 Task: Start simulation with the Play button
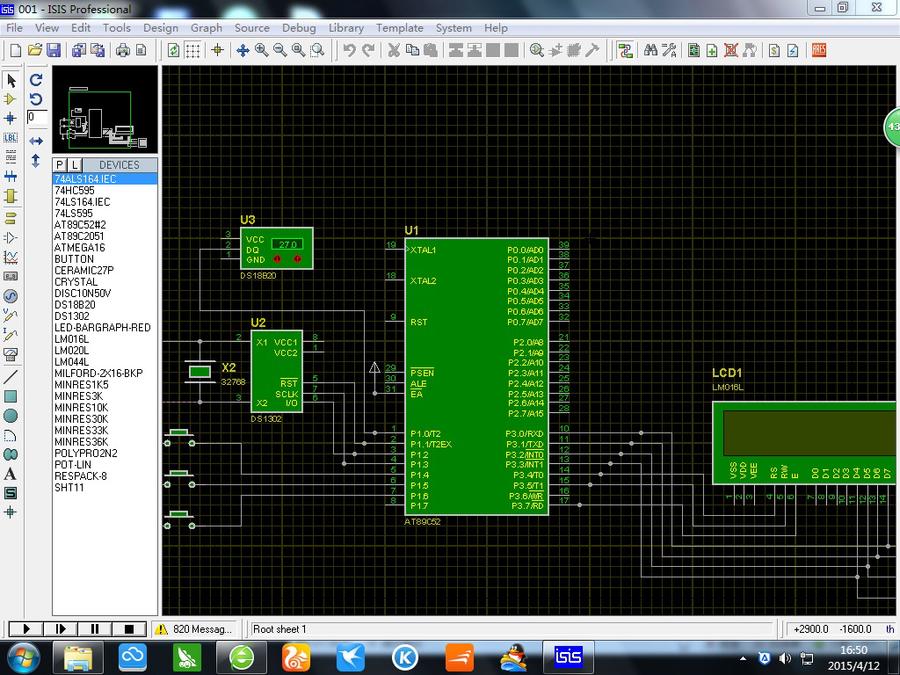pyautogui.click(x=25, y=629)
